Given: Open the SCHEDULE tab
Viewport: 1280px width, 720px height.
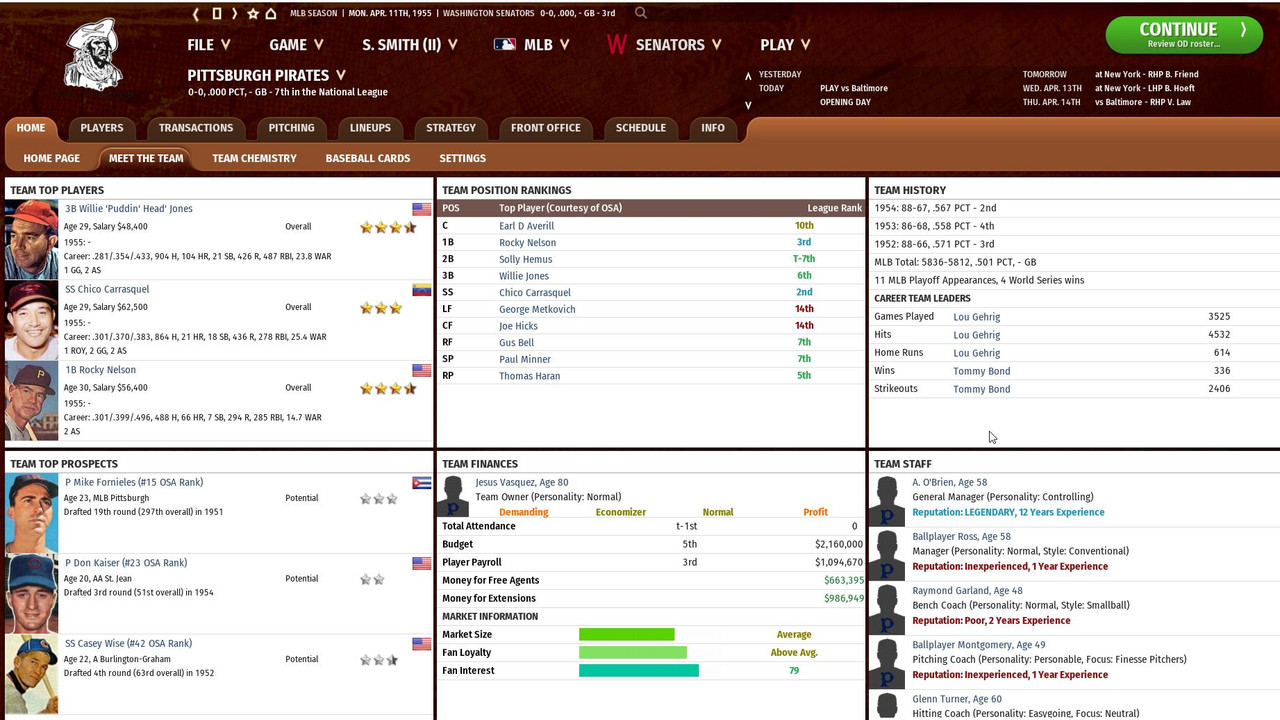Looking at the screenshot, I should 641,128.
